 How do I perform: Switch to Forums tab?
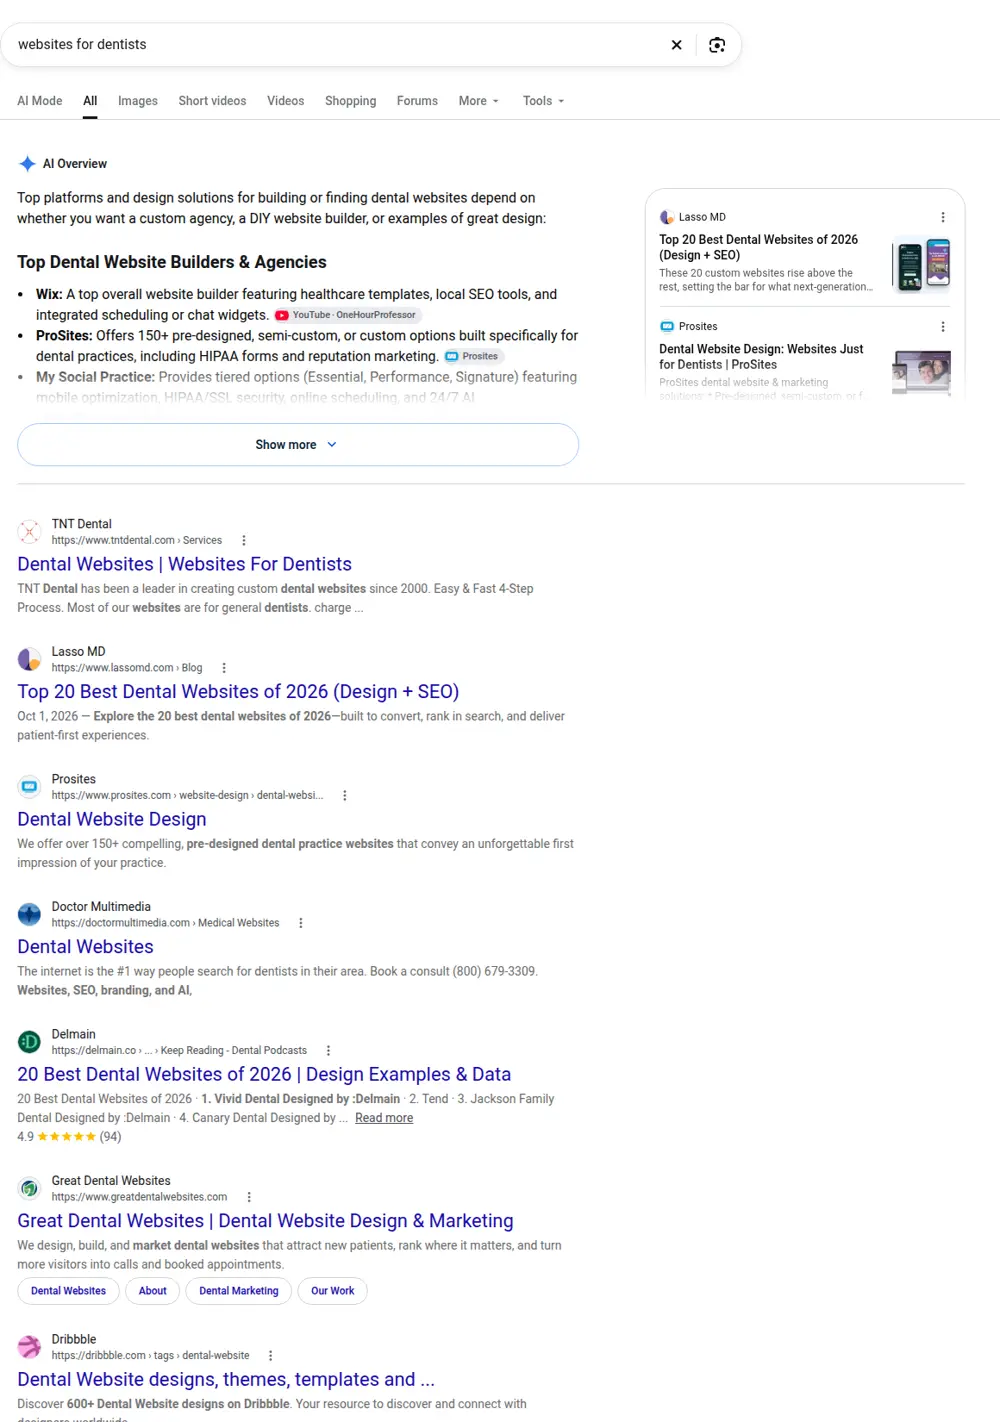(x=417, y=101)
